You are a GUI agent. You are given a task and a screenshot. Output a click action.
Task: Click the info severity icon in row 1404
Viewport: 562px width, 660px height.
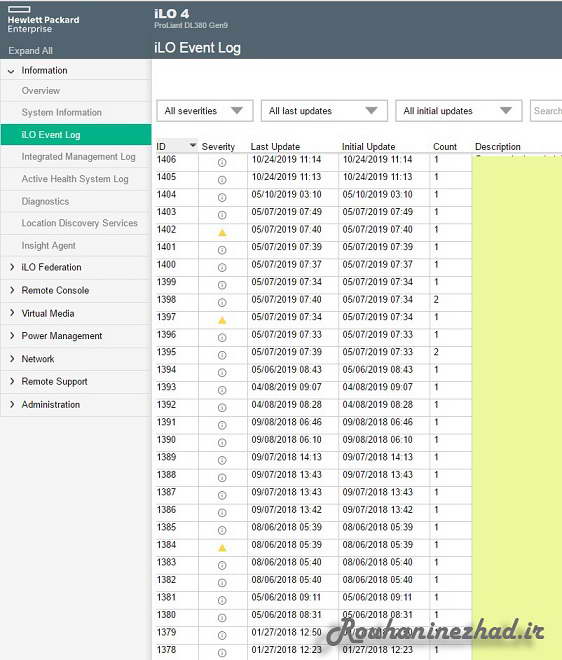click(x=222, y=197)
